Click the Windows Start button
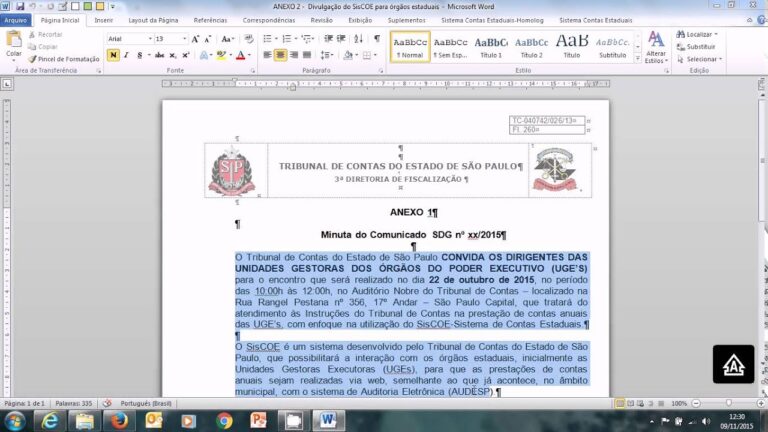 (x=14, y=421)
